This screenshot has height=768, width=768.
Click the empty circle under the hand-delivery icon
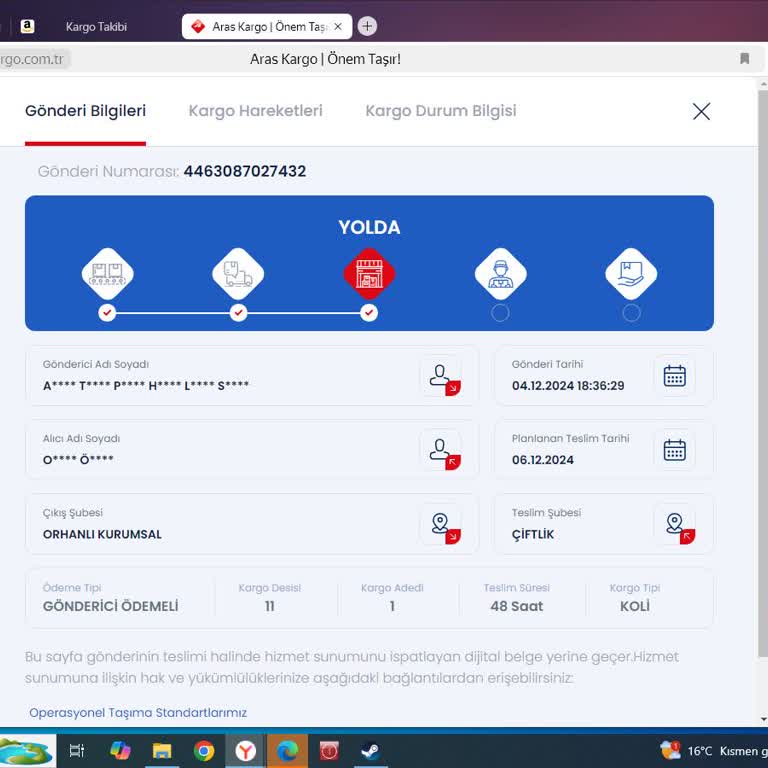[x=631, y=312]
